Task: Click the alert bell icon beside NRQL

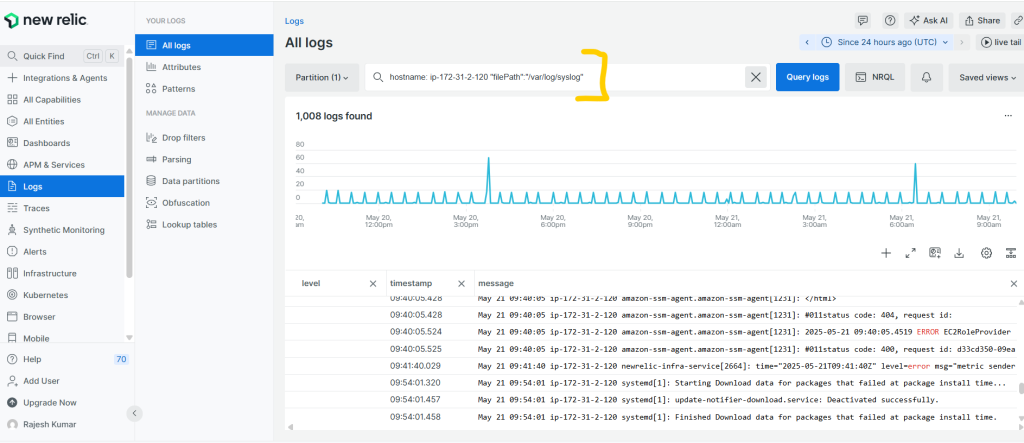Action: [x=926, y=77]
